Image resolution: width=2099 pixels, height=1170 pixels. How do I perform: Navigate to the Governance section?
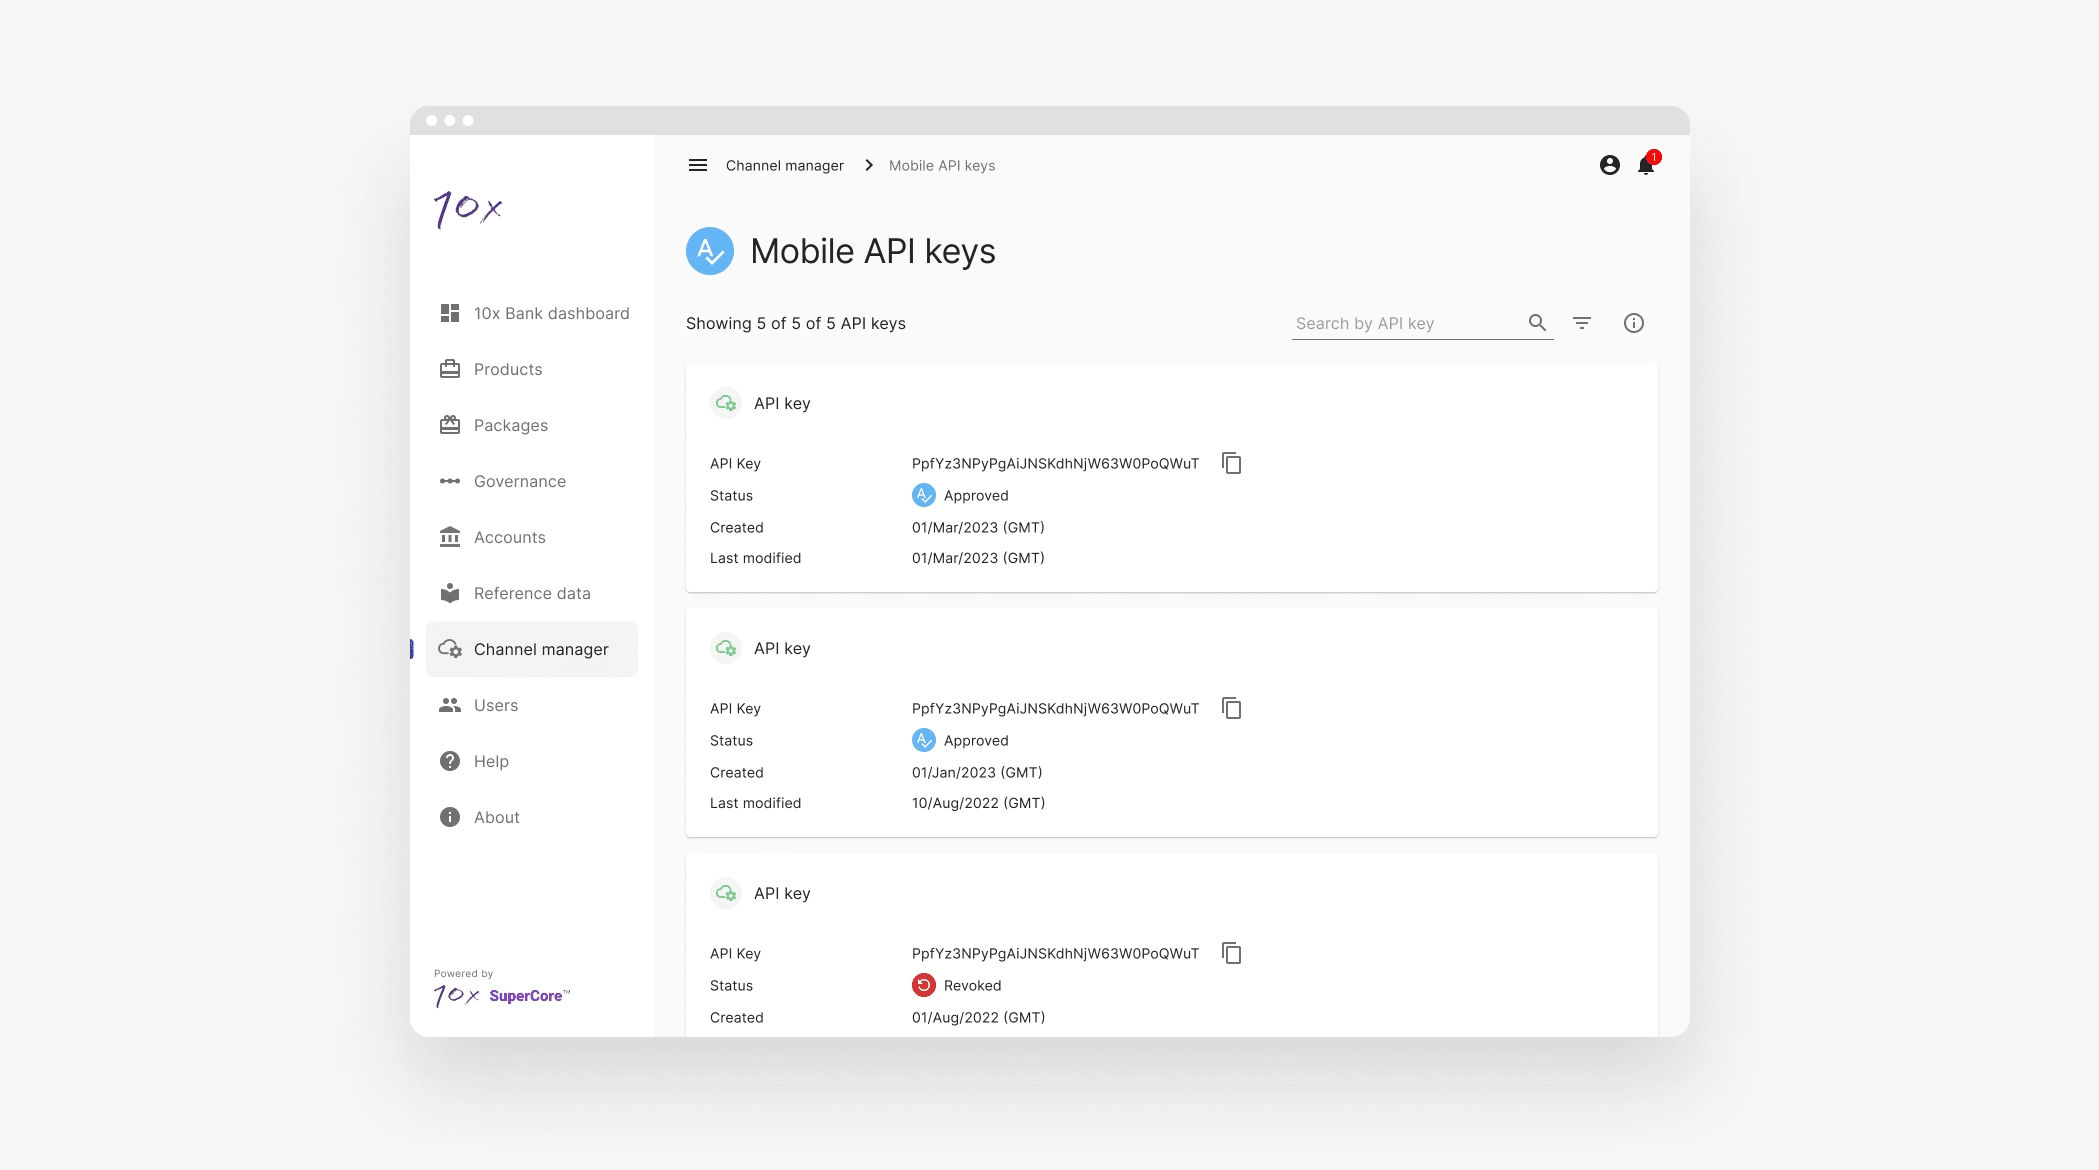click(x=519, y=481)
